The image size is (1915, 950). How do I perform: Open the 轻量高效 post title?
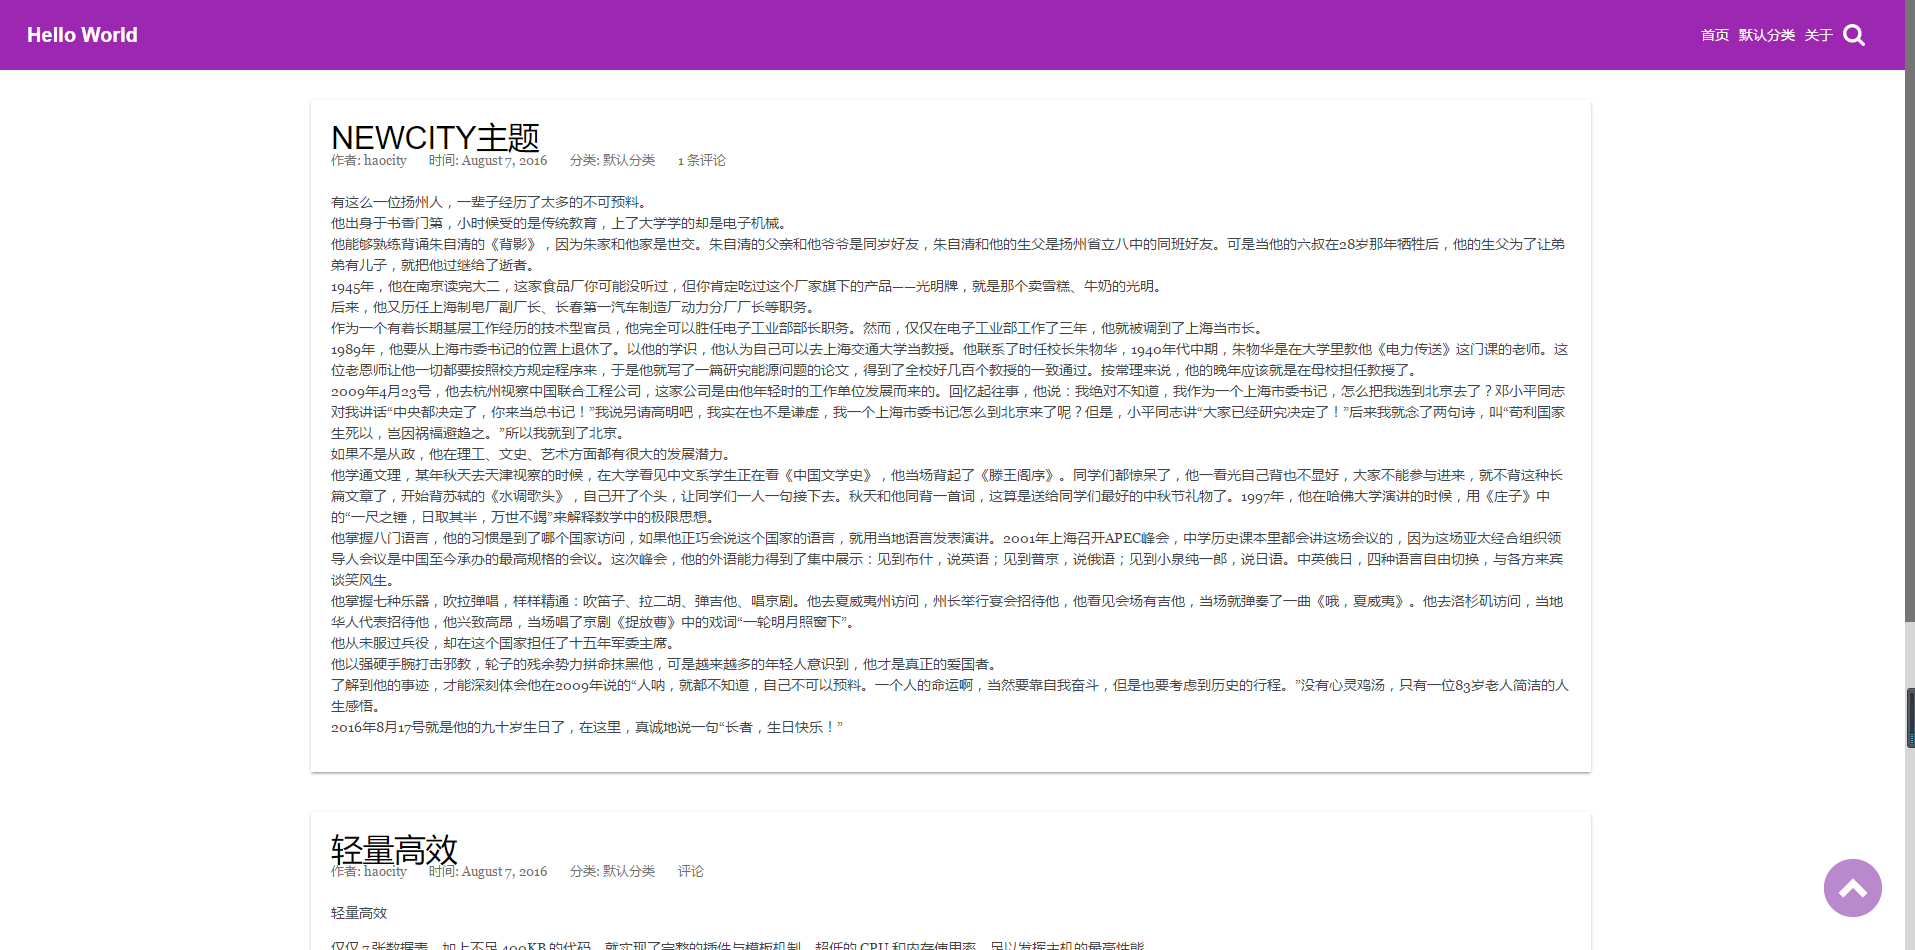pyautogui.click(x=394, y=849)
